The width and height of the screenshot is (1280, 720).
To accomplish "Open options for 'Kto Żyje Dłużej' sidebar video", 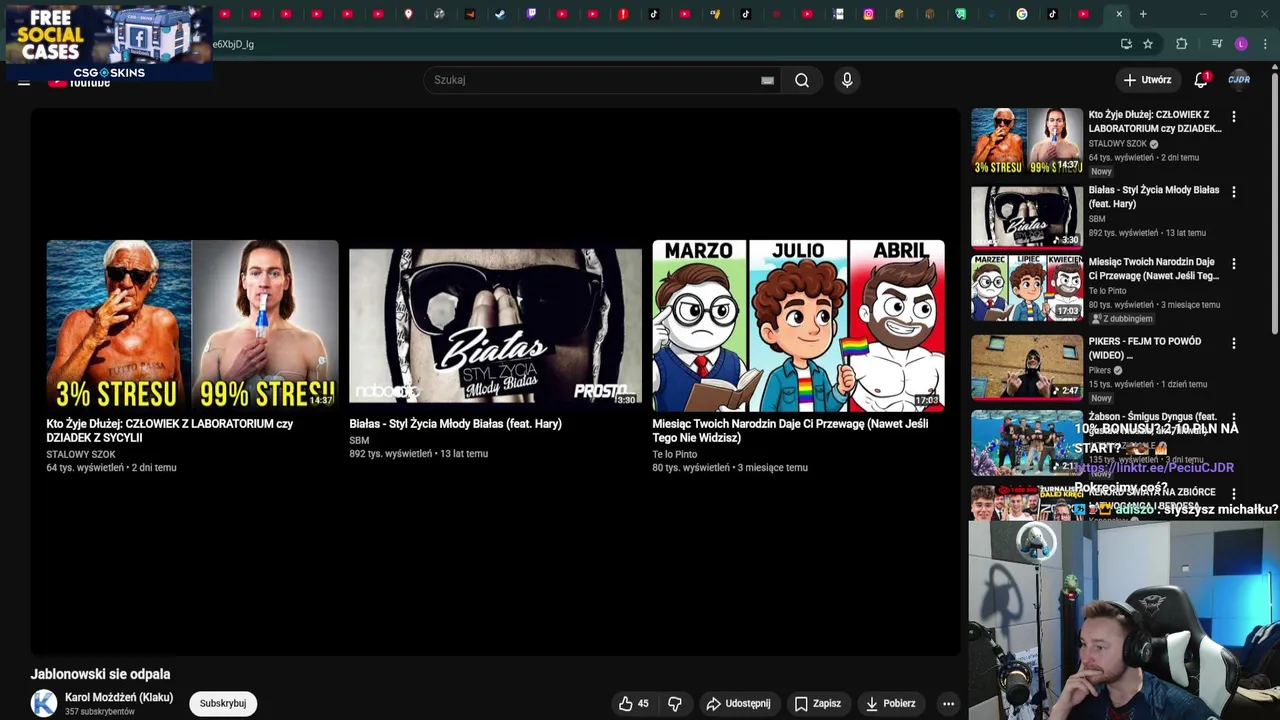I will tap(1233, 117).
